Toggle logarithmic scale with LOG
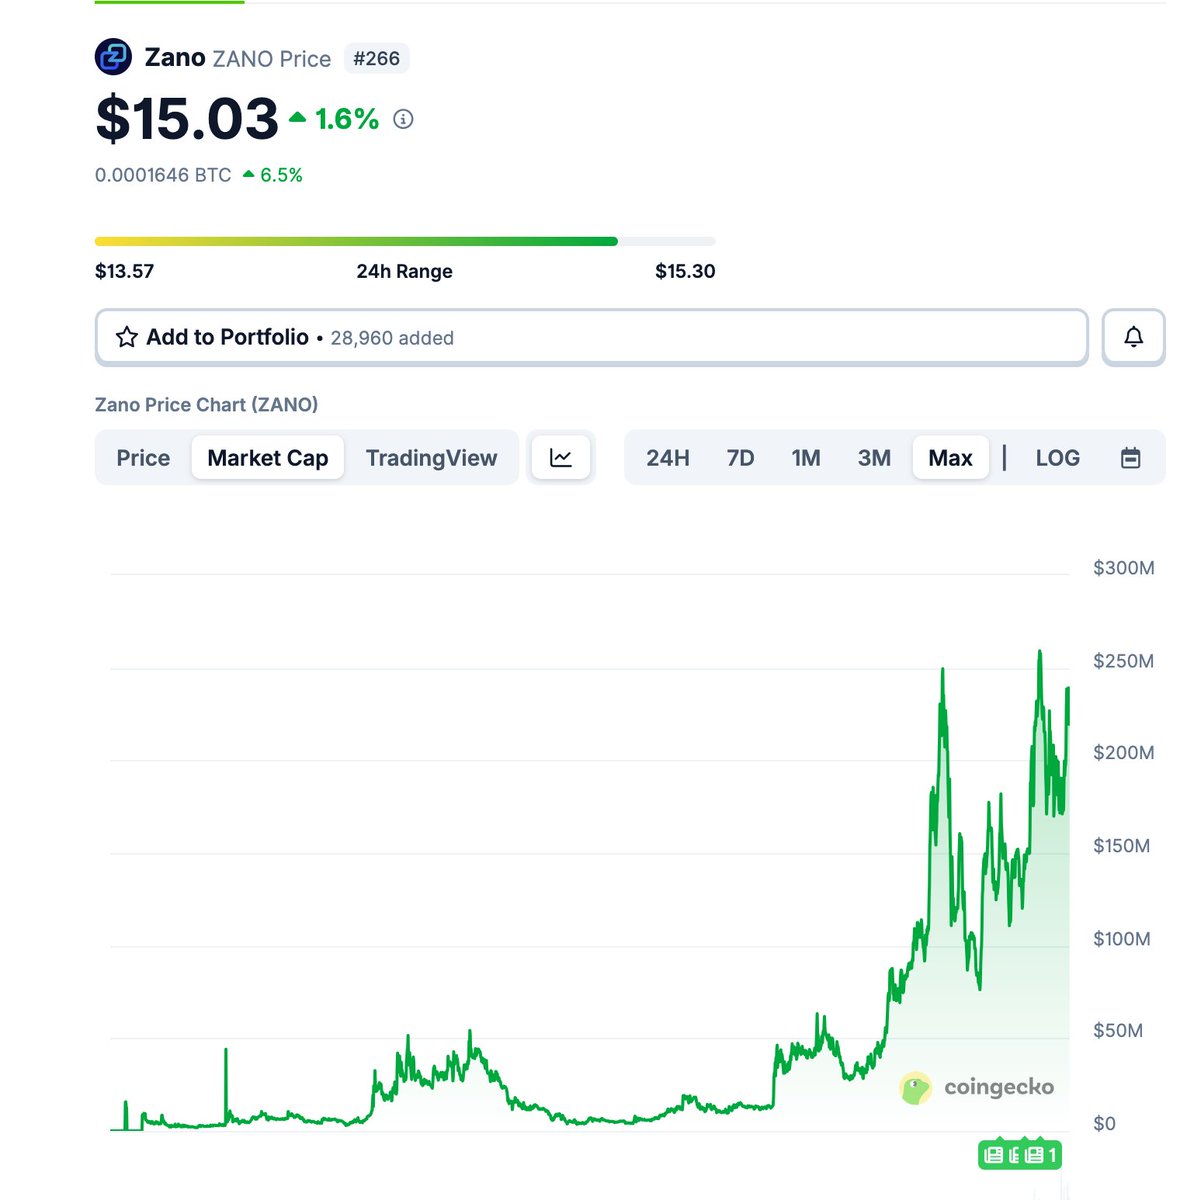1194x1200 pixels. pyautogui.click(x=1057, y=457)
